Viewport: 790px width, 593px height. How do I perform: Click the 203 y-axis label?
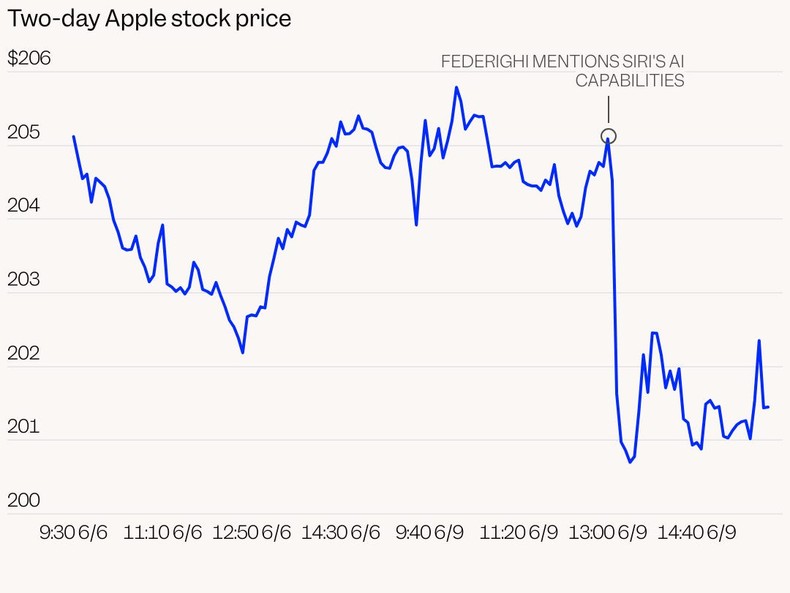(x=23, y=280)
